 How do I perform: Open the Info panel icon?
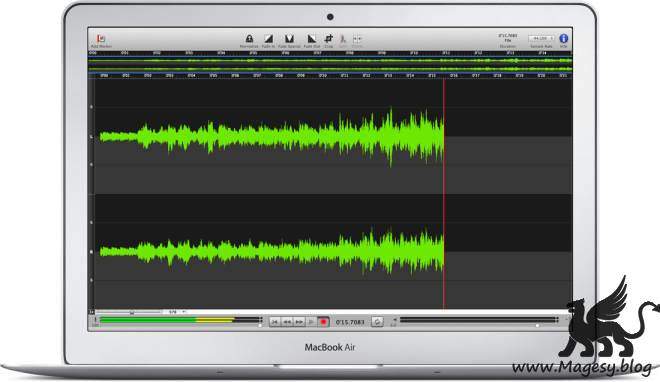tap(564, 38)
